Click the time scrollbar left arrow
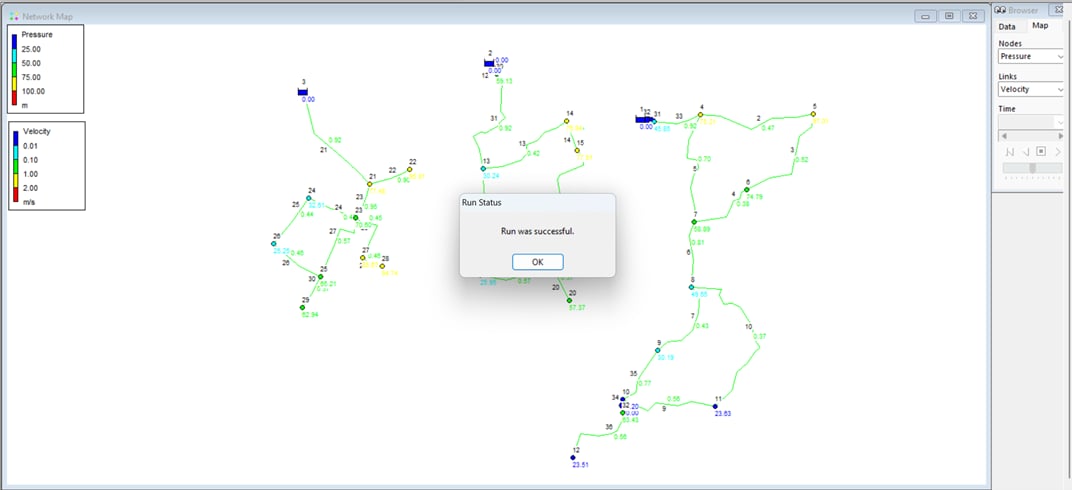The width and height of the screenshot is (1072, 490). tap(1004, 136)
